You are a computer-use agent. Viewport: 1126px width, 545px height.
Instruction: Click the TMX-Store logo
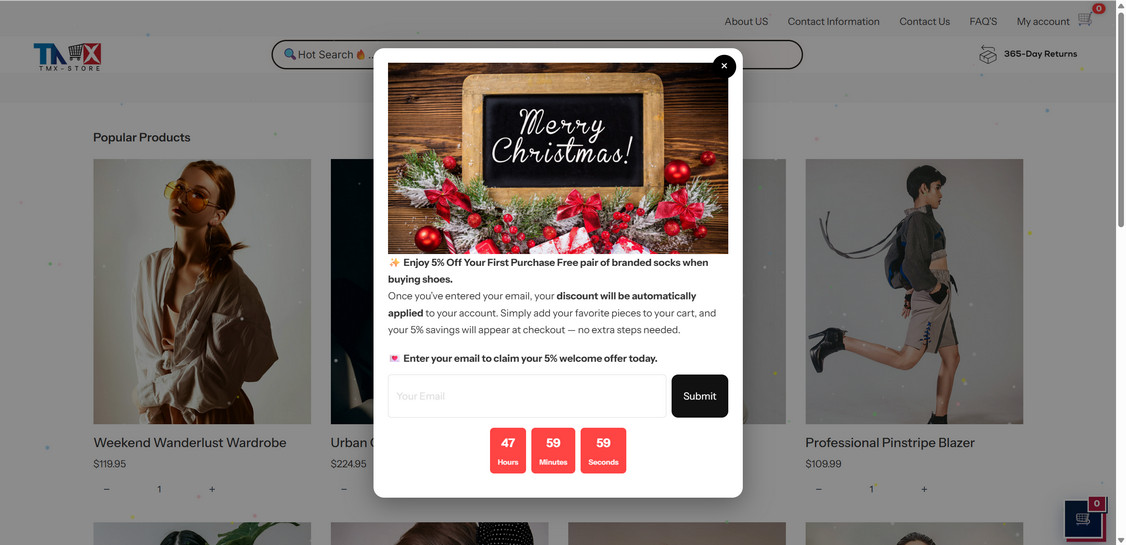[x=68, y=56]
